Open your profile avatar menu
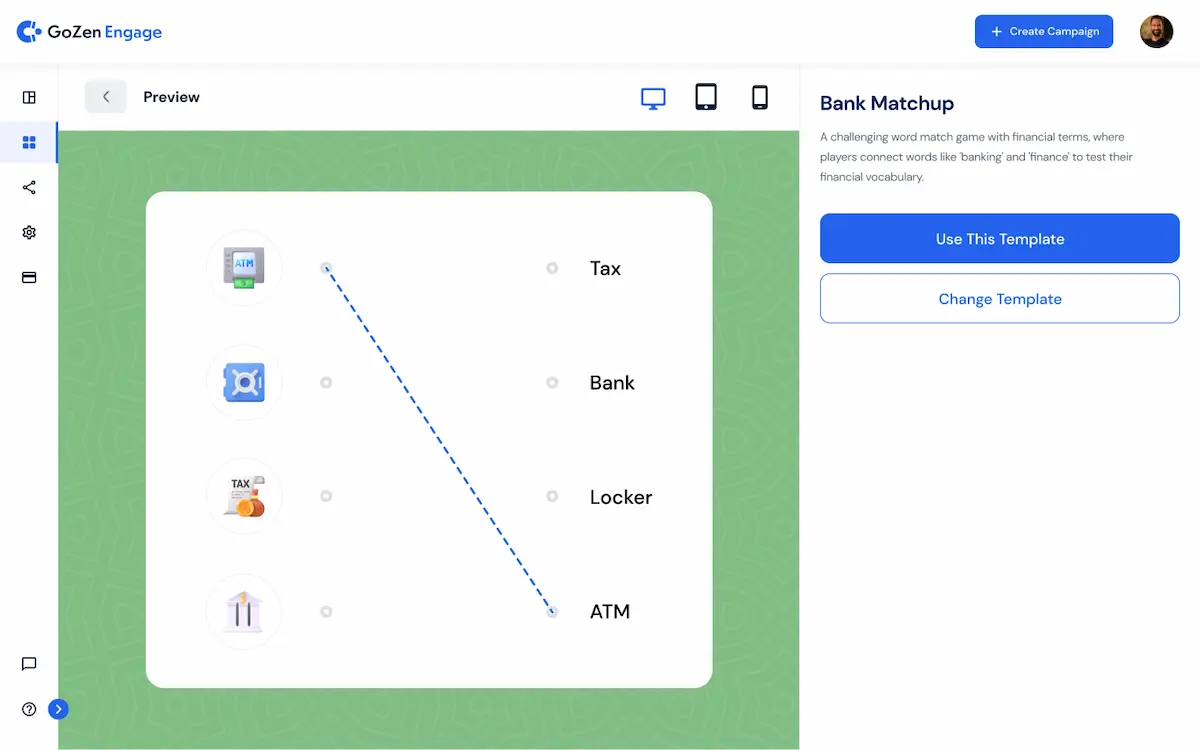1200x750 pixels. (1156, 31)
